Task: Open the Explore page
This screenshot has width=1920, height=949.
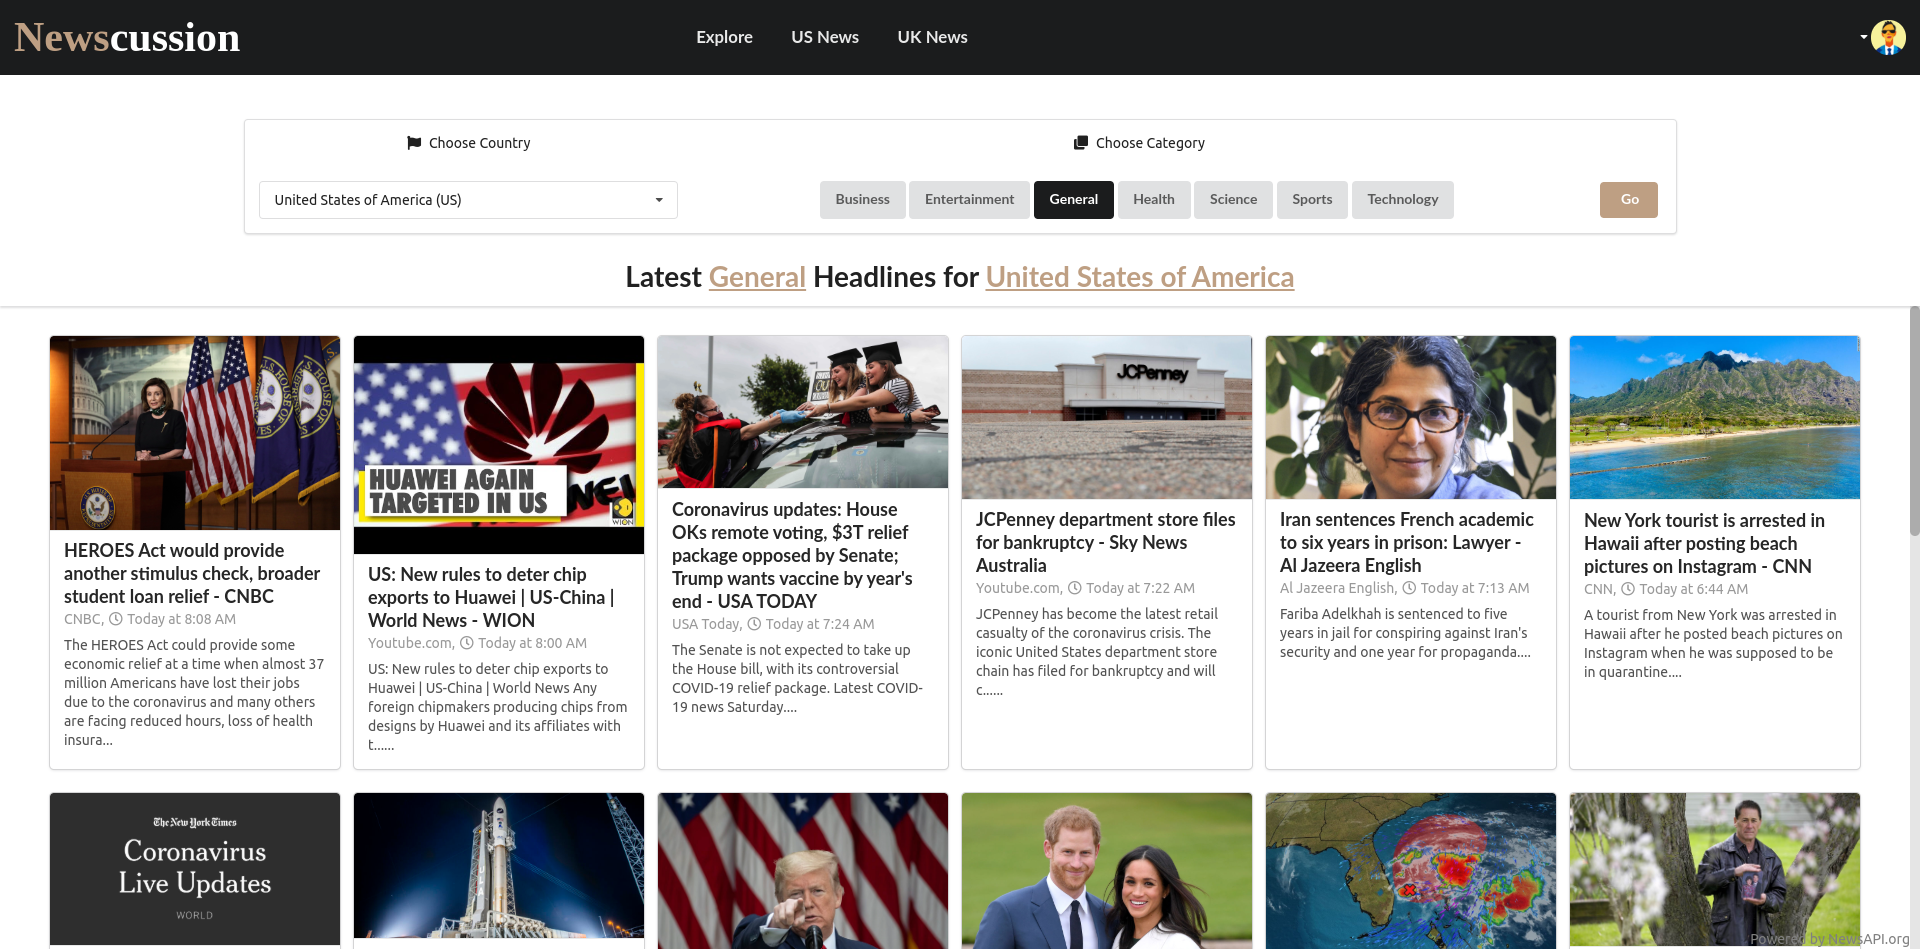Action: 724,37
